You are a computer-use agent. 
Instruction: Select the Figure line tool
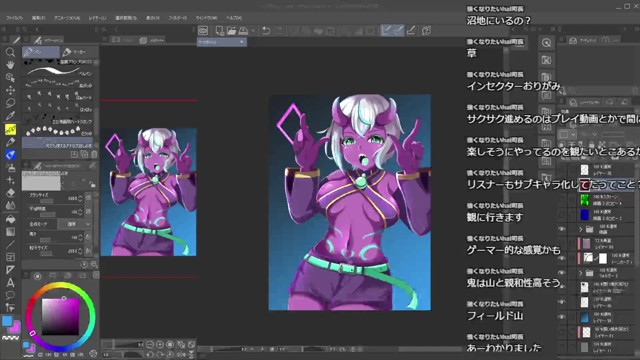[10, 244]
